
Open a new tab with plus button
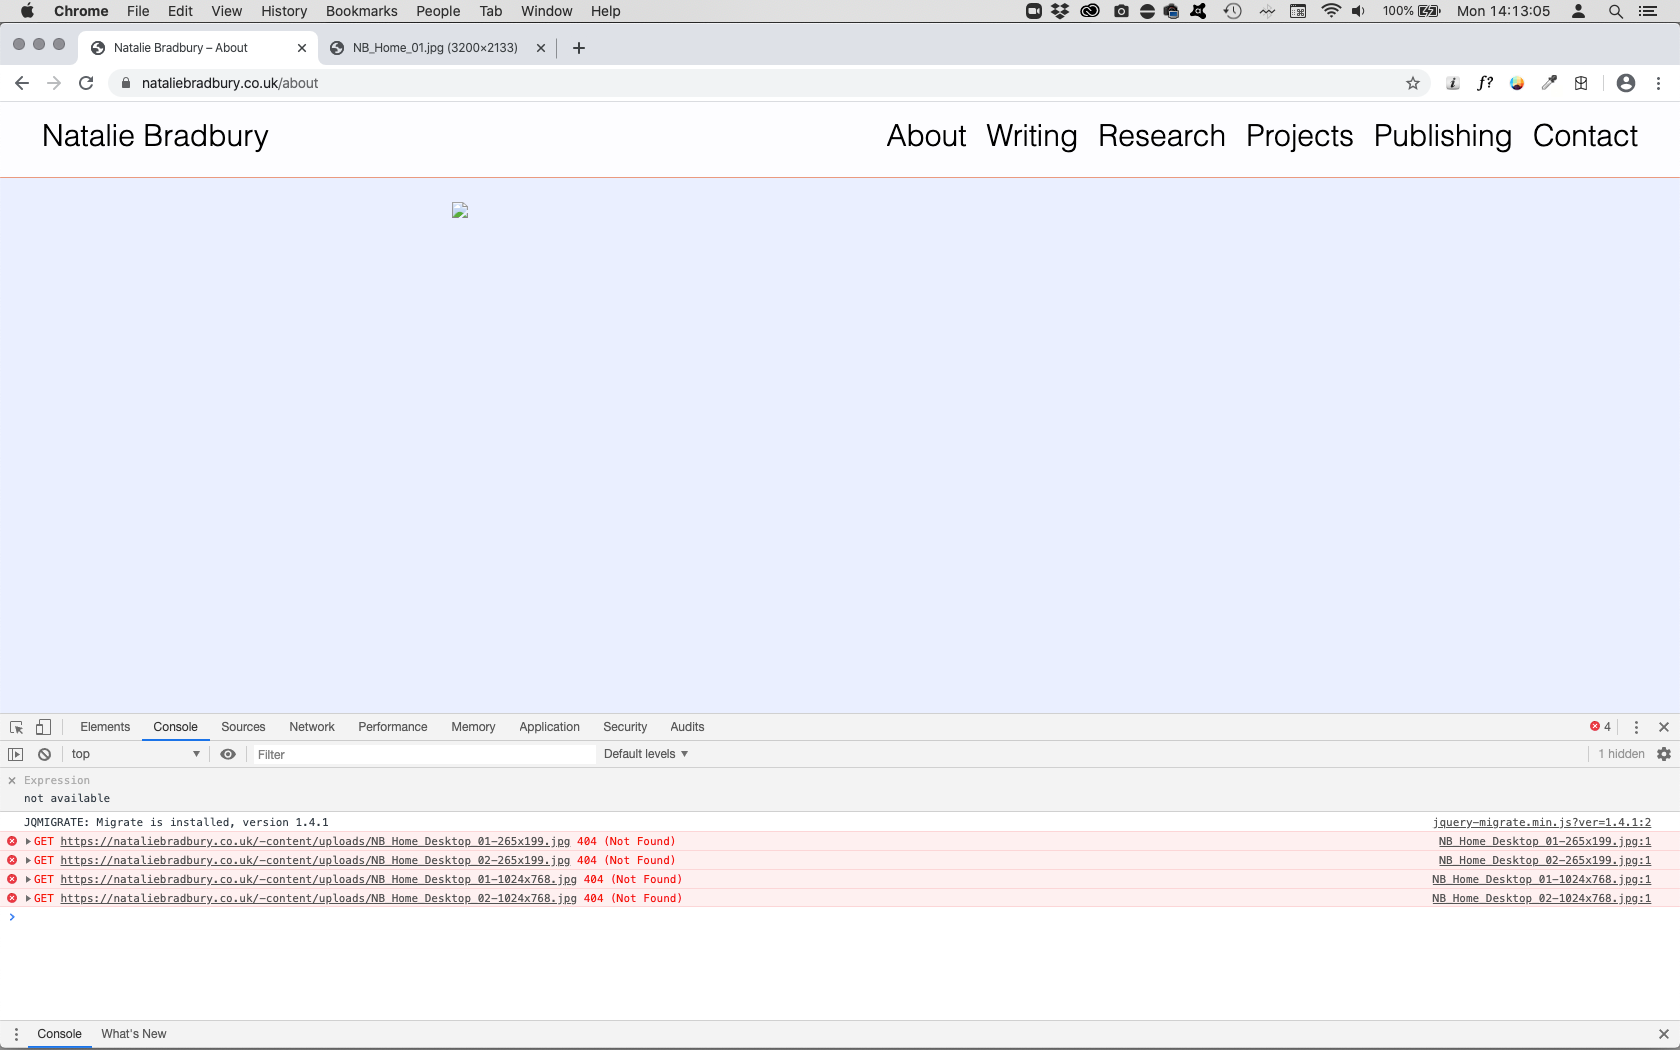pos(579,48)
